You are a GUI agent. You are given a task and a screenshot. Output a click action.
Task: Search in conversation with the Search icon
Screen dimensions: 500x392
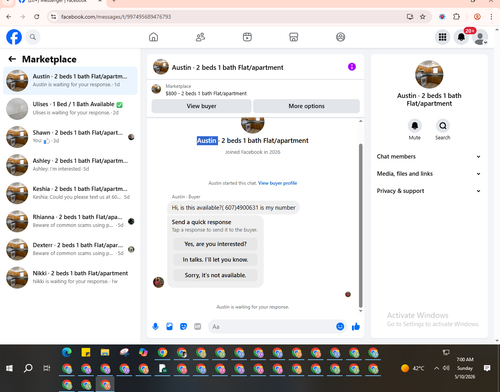point(443,126)
